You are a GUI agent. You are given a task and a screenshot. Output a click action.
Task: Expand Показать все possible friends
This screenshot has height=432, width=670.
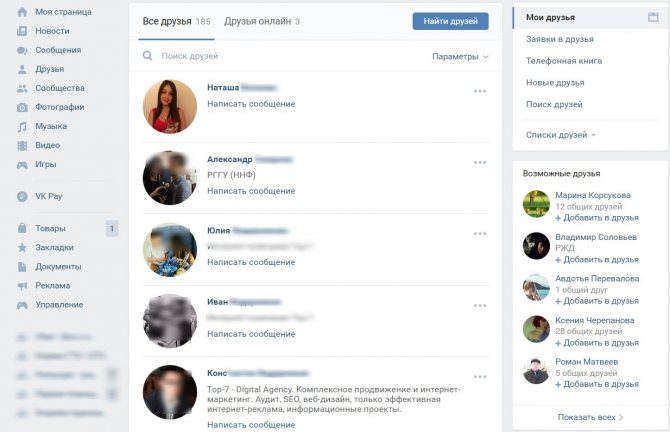(590, 417)
